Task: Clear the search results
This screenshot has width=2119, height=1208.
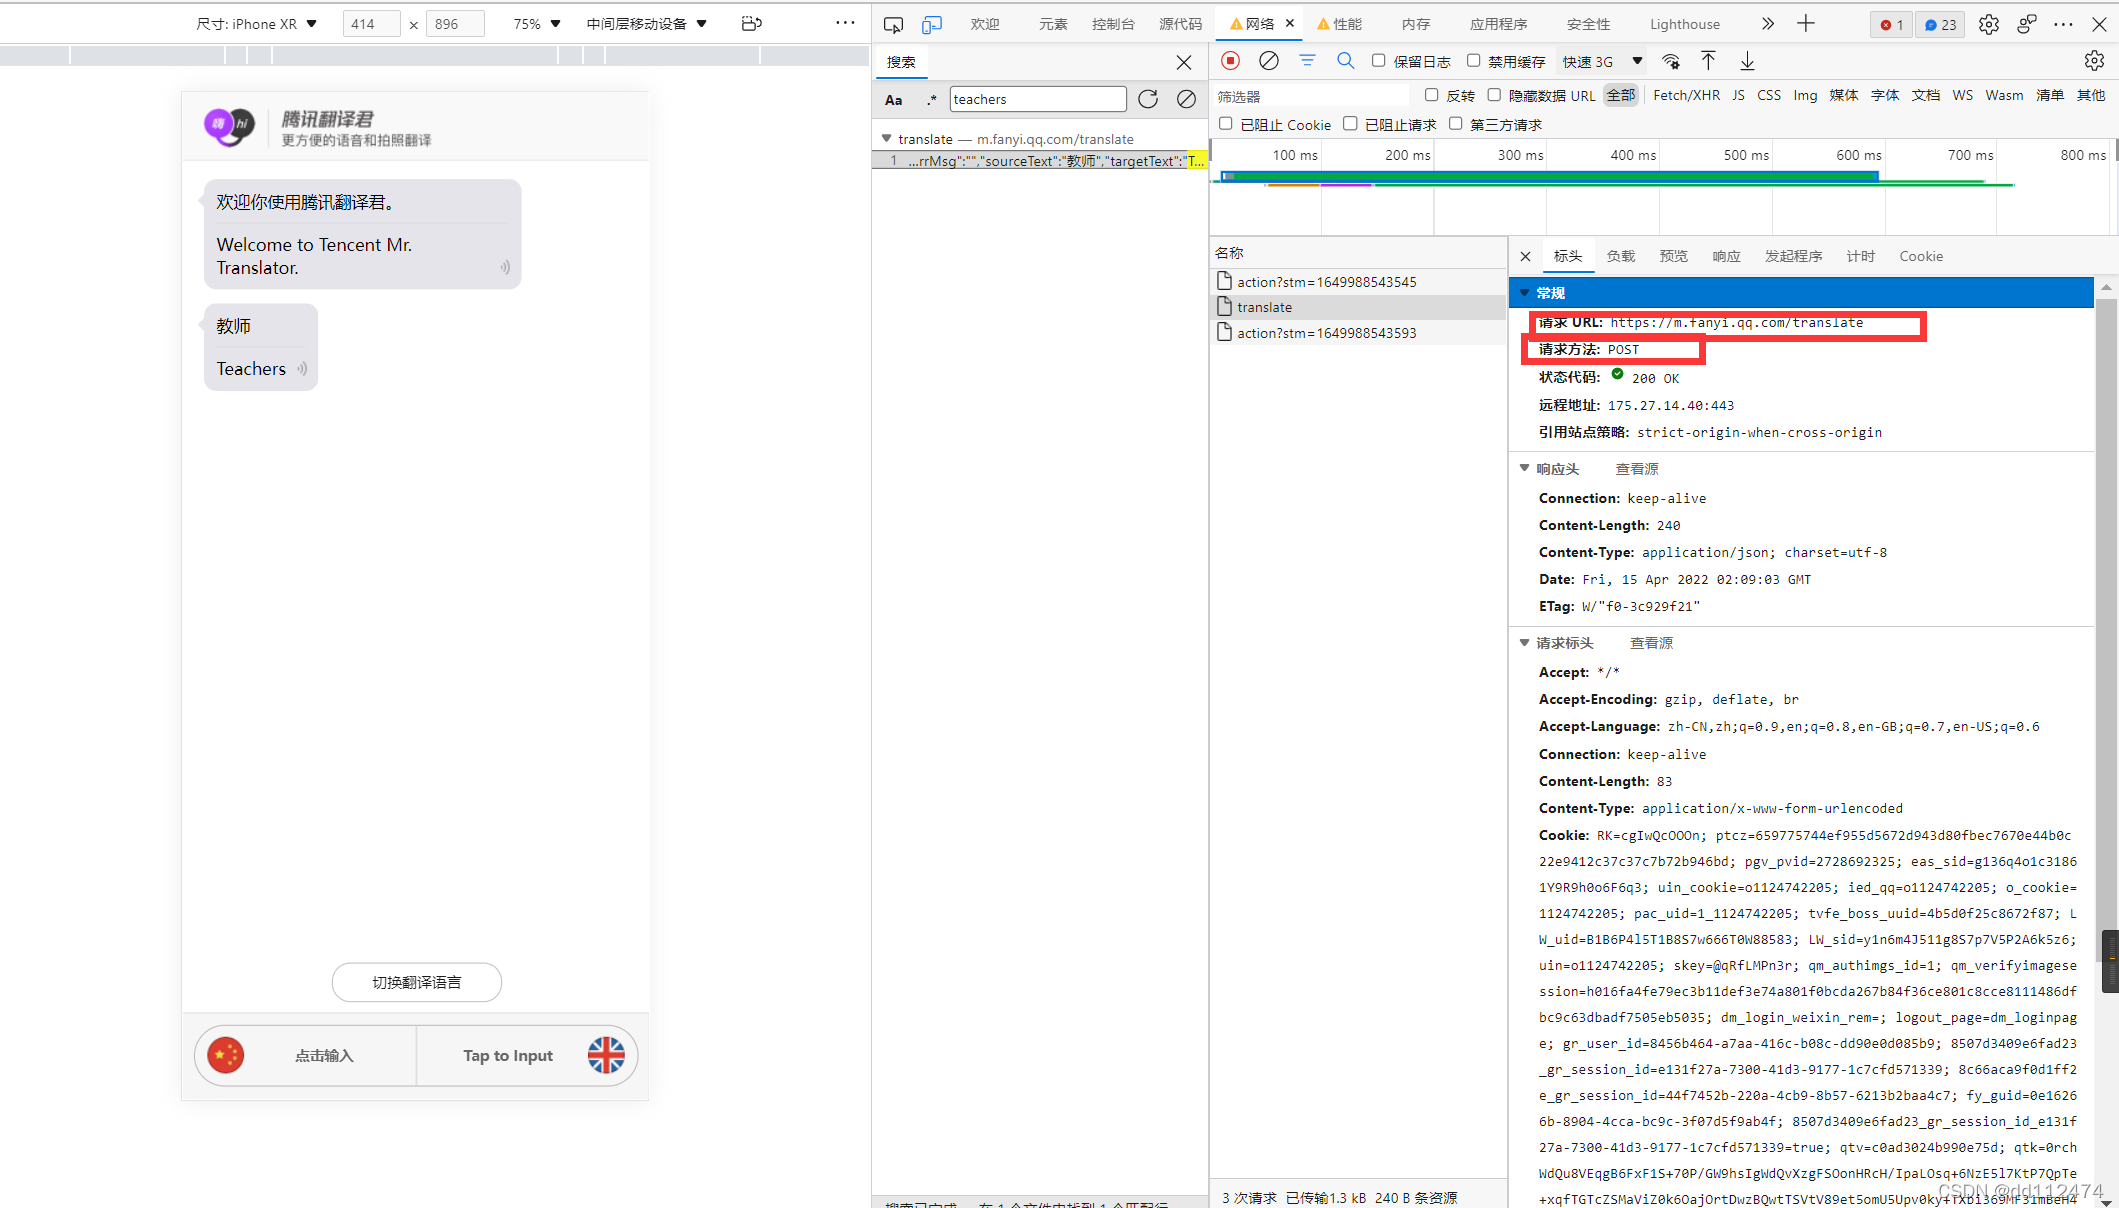Action: 1186,99
